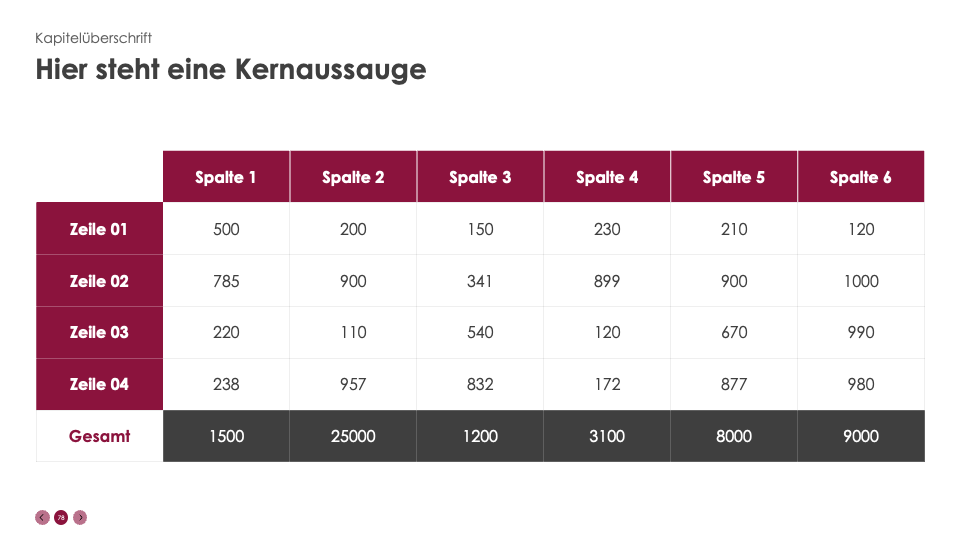Screen dimensions: 960x540
Task: Click the cell with value 785
Action: point(226,281)
